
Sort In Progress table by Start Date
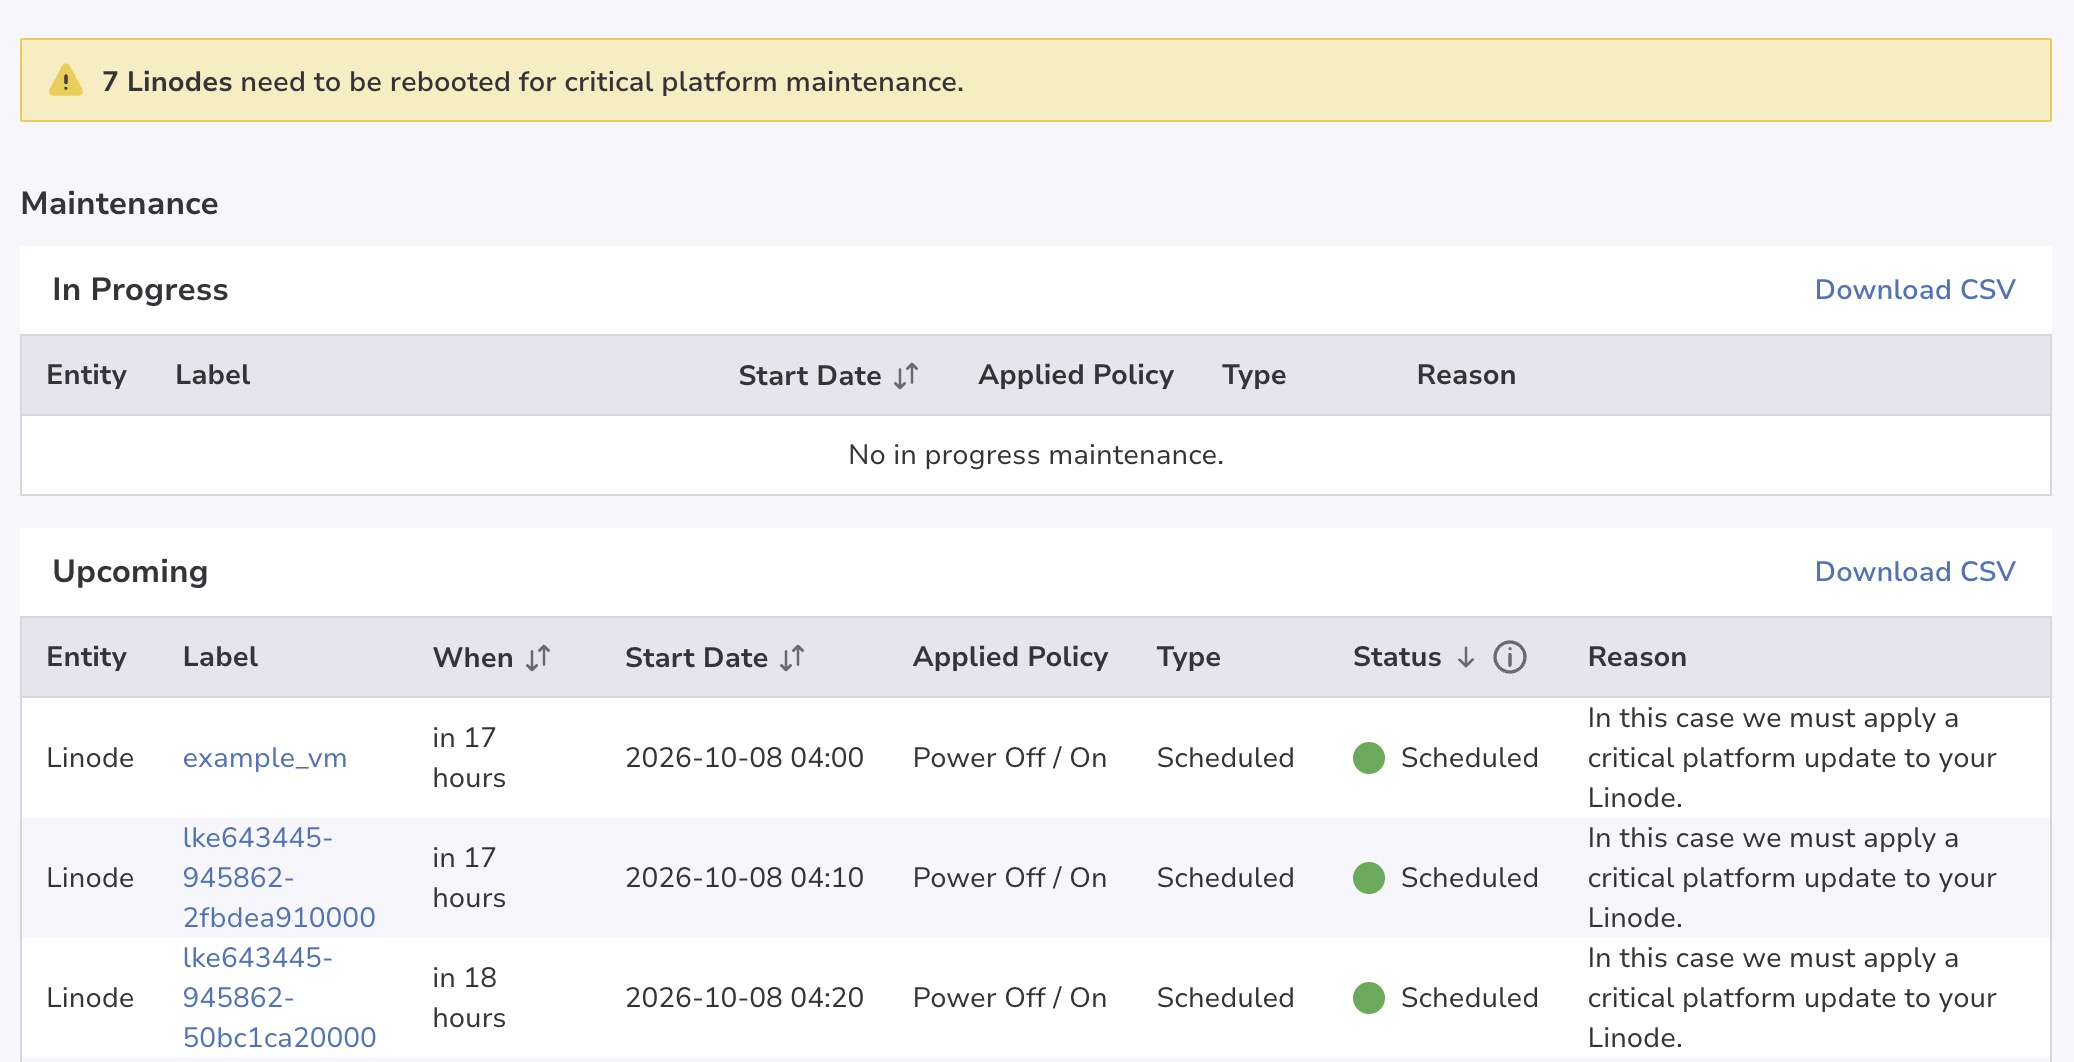pyautogui.click(x=906, y=376)
